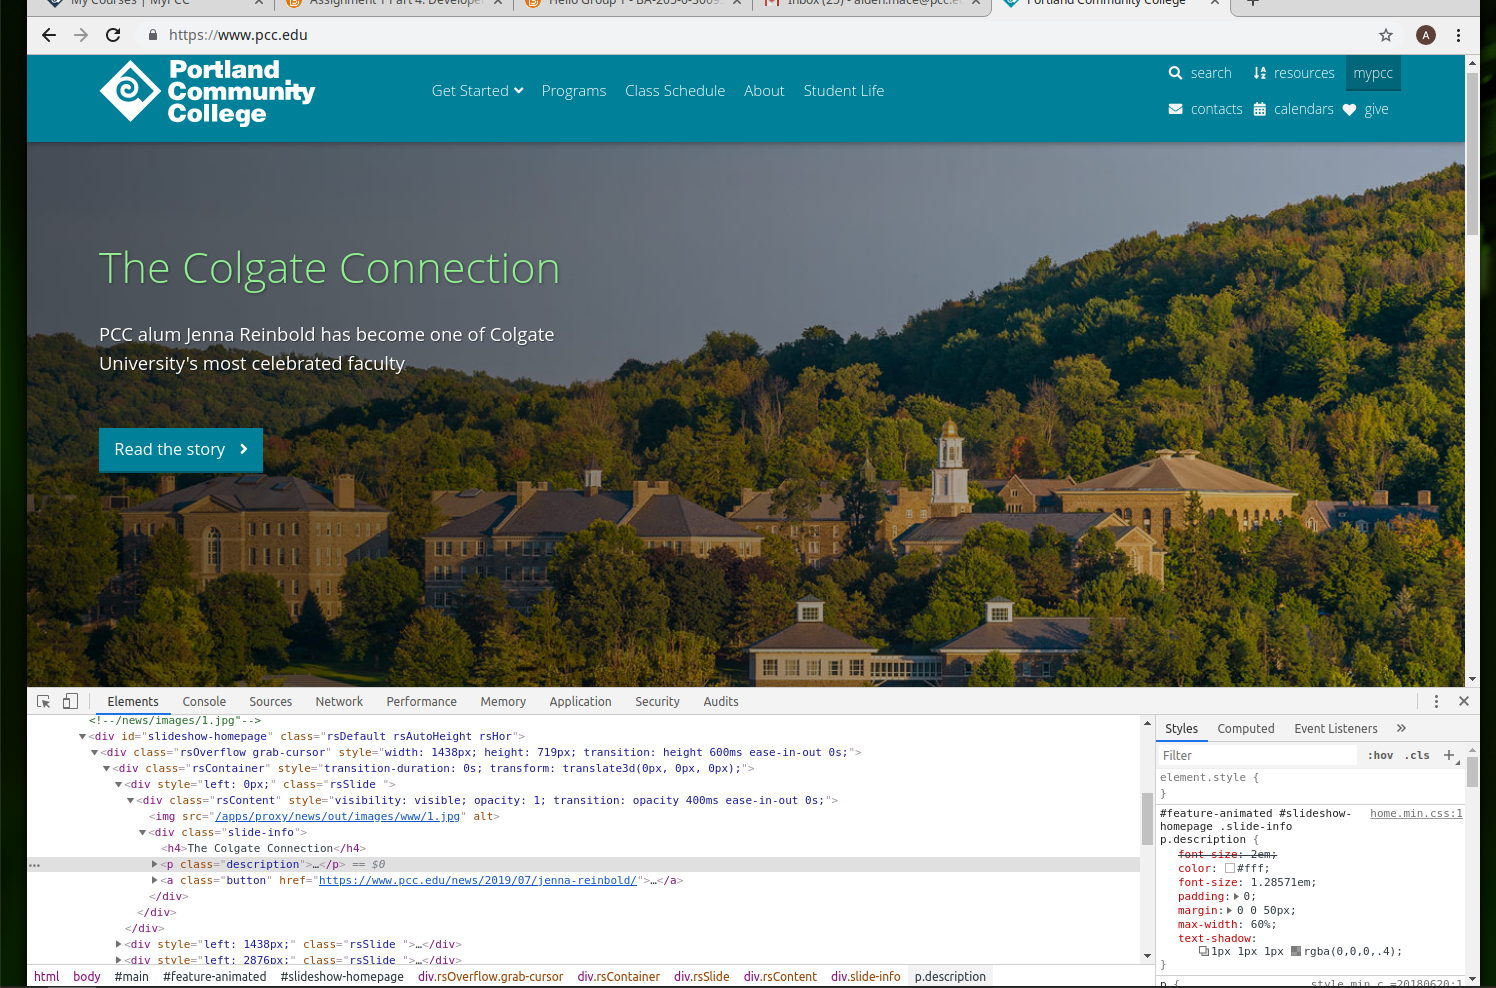Viewport: 1496px width, 988px height.
Task: Open the Programs navigation link
Action: (574, 91)
